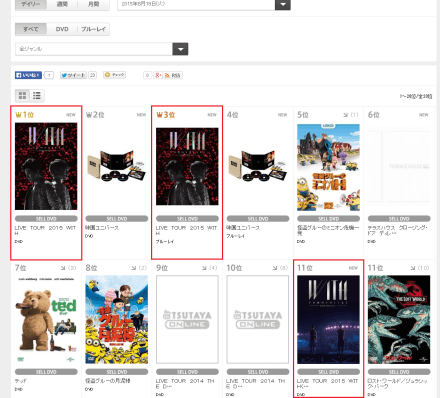Click the 1~20位 pagination text
The image size is (440, 398).
pos(416,96)
